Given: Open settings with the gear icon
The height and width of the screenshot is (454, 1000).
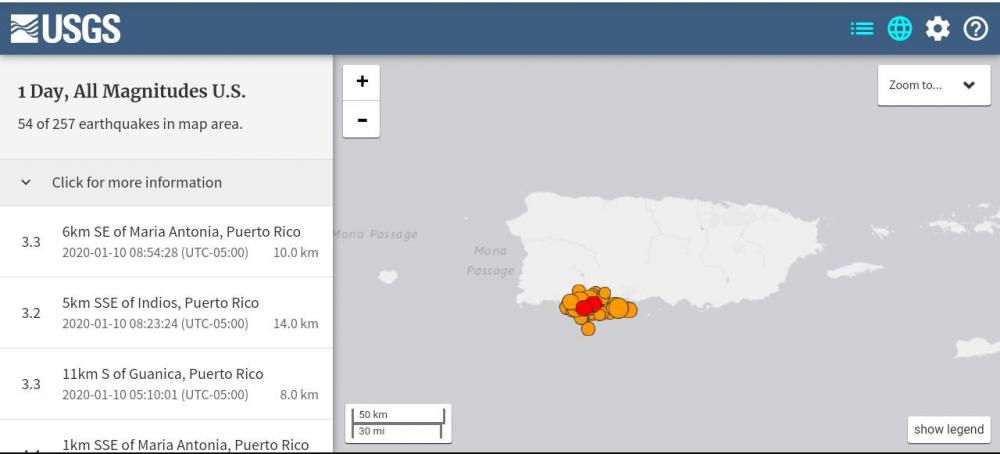Looking at the screenshot, I should pyautogui.click(x=937, y=29).
